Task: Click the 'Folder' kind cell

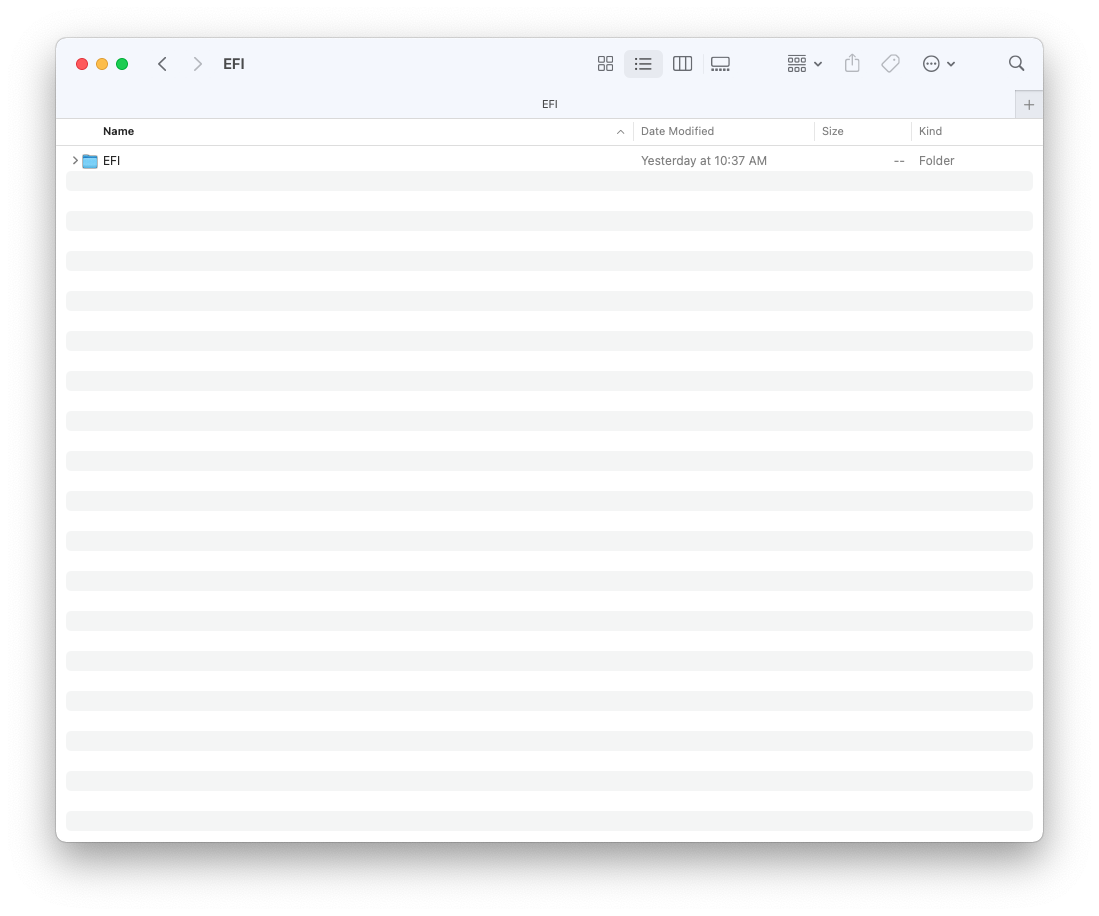Action: [936, 160]
